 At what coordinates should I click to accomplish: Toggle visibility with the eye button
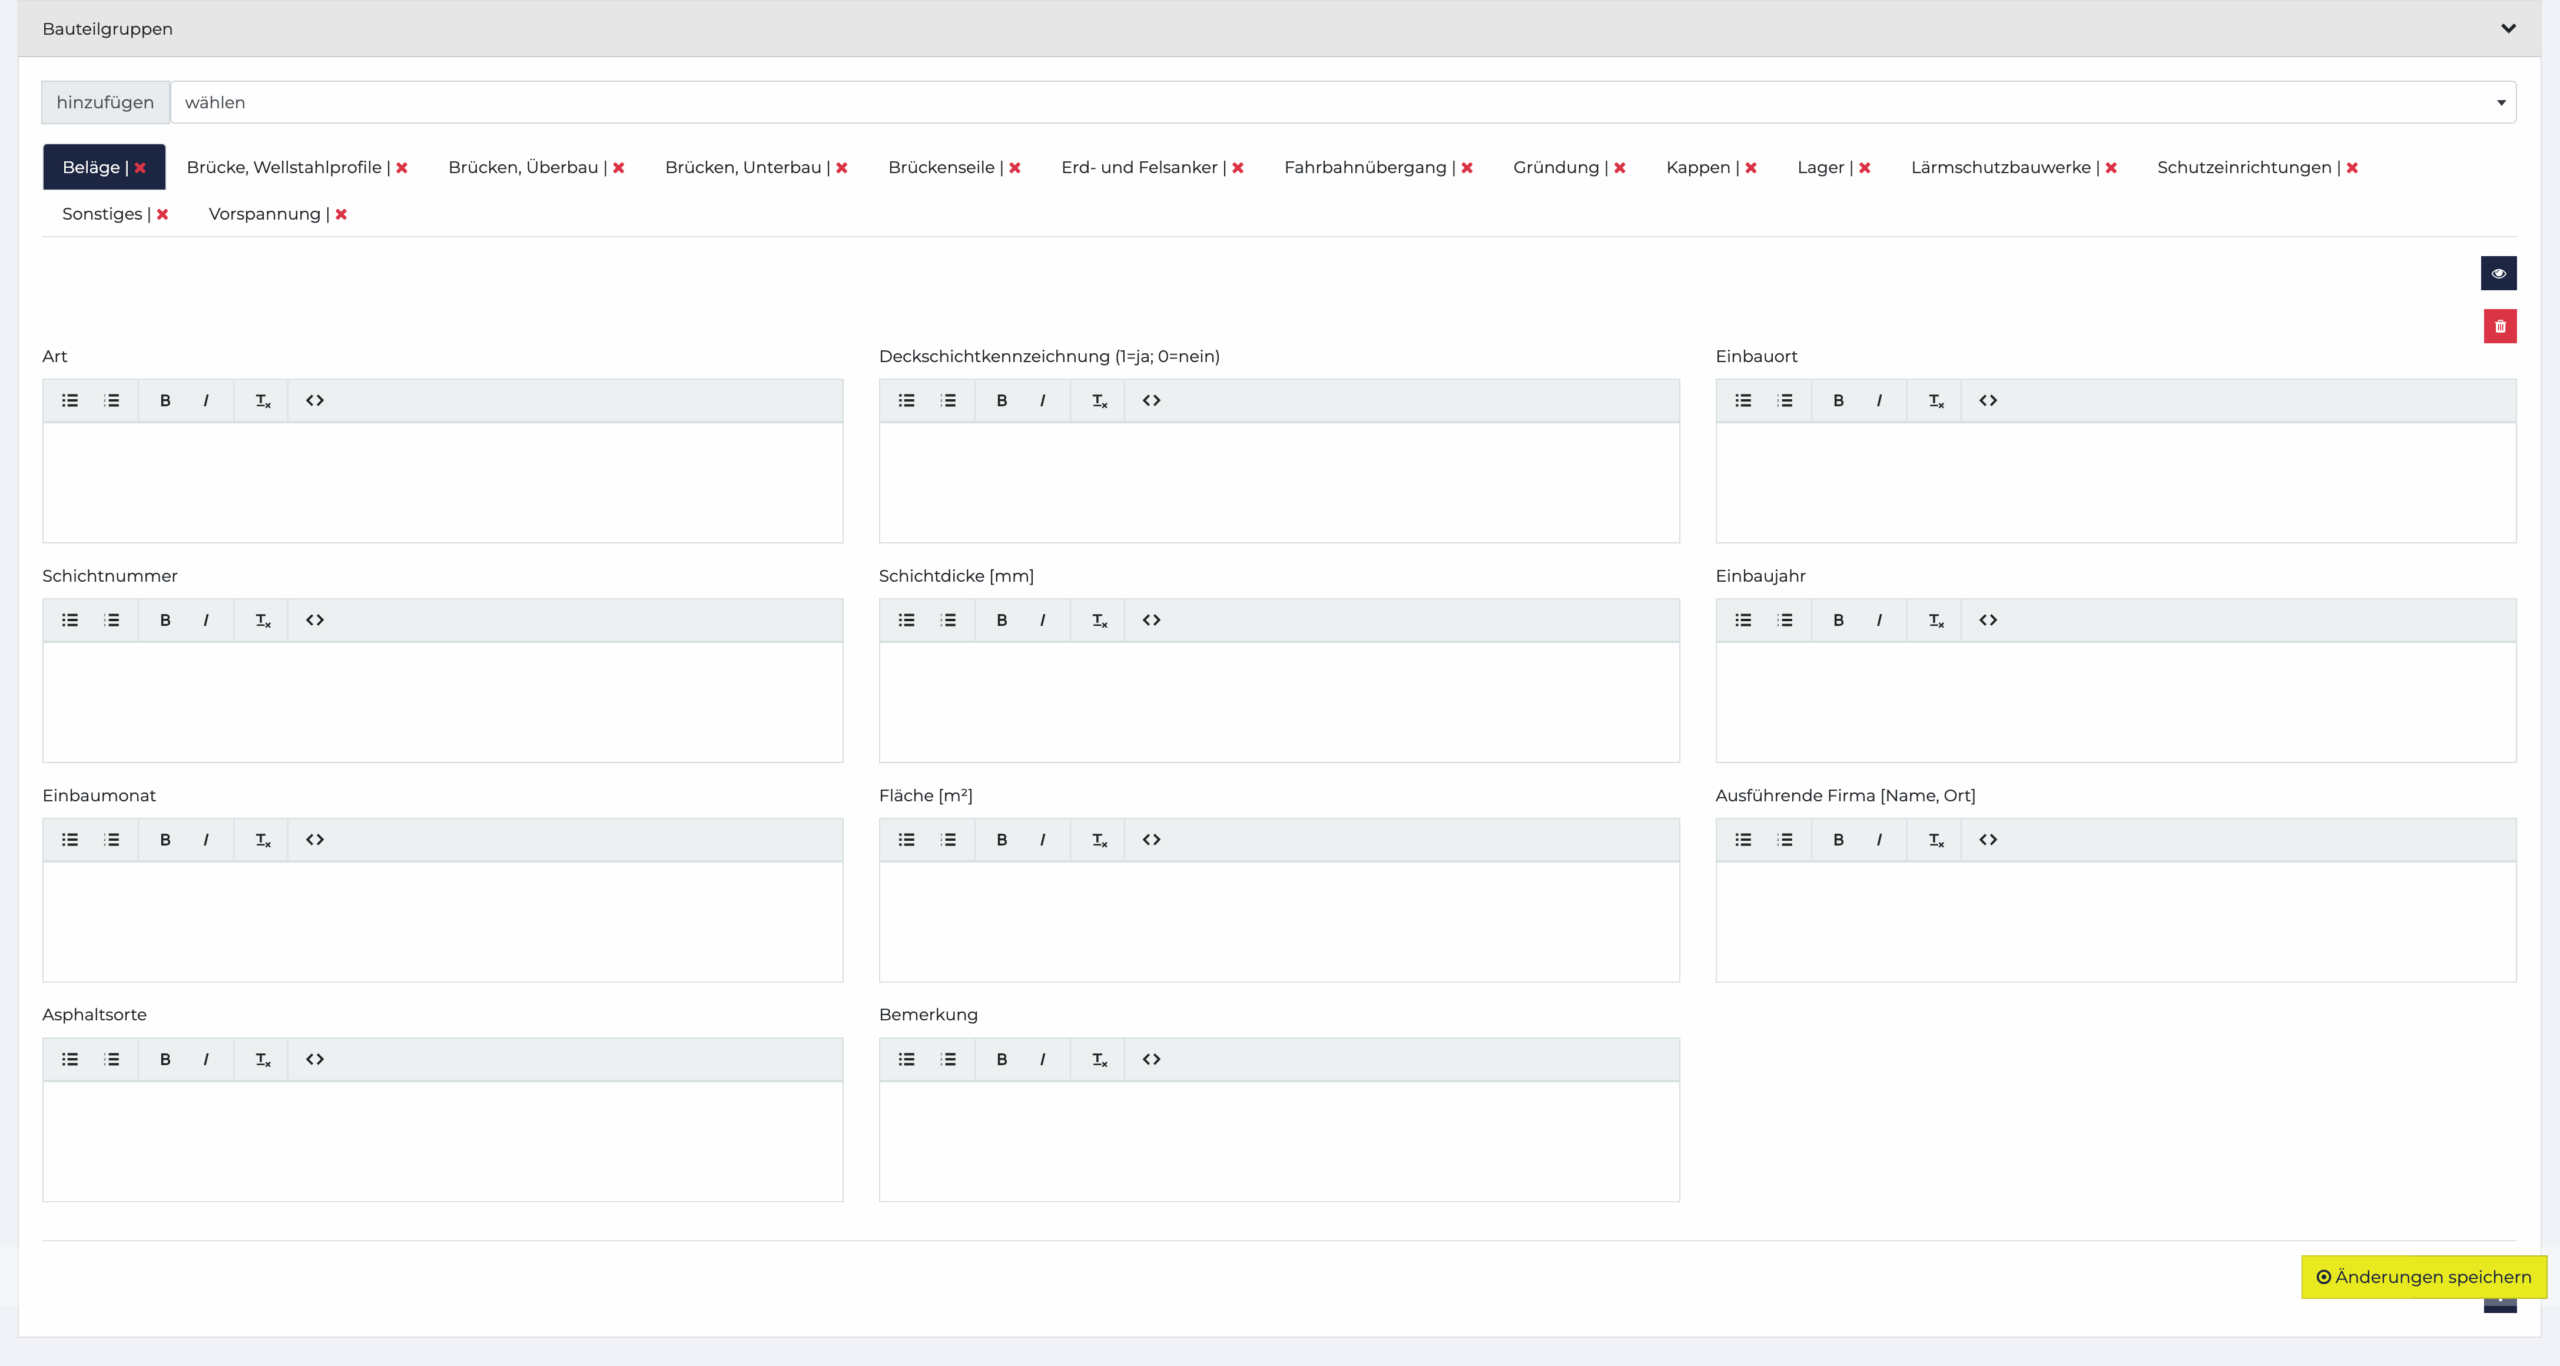coord(2498,273)
